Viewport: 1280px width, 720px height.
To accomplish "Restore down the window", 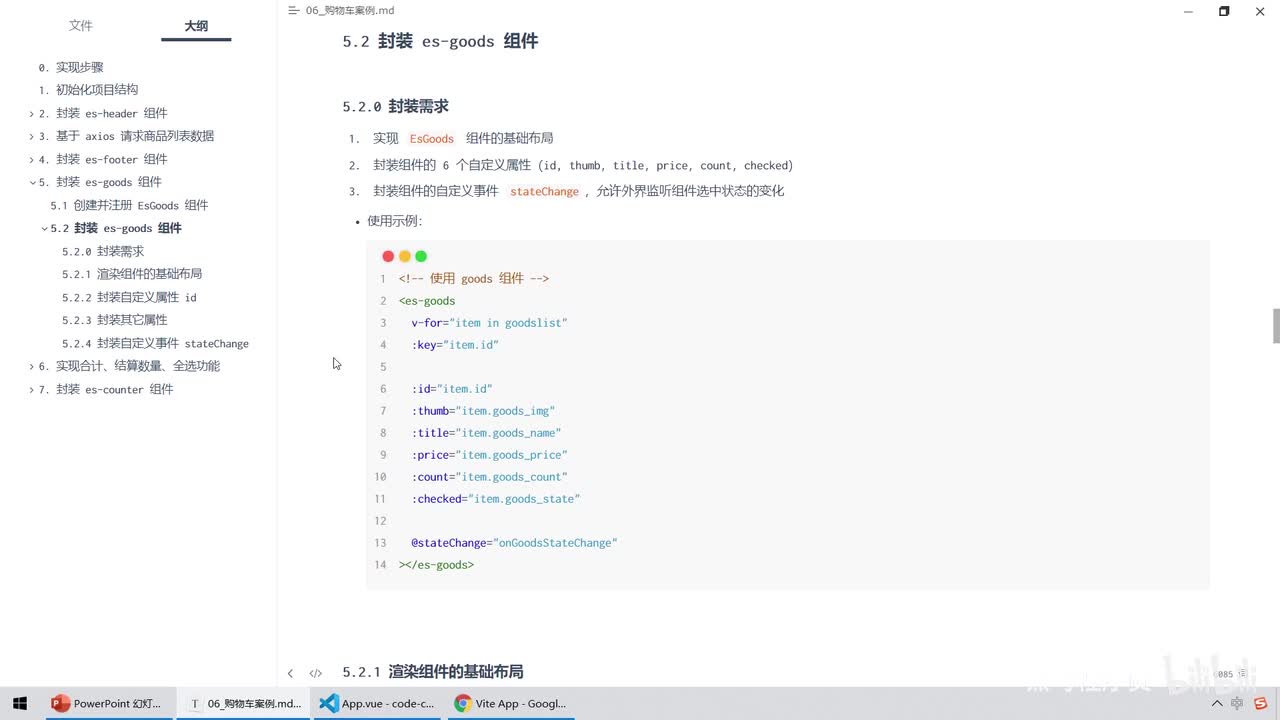I will pyautogui.click(x=1224, y=11).
